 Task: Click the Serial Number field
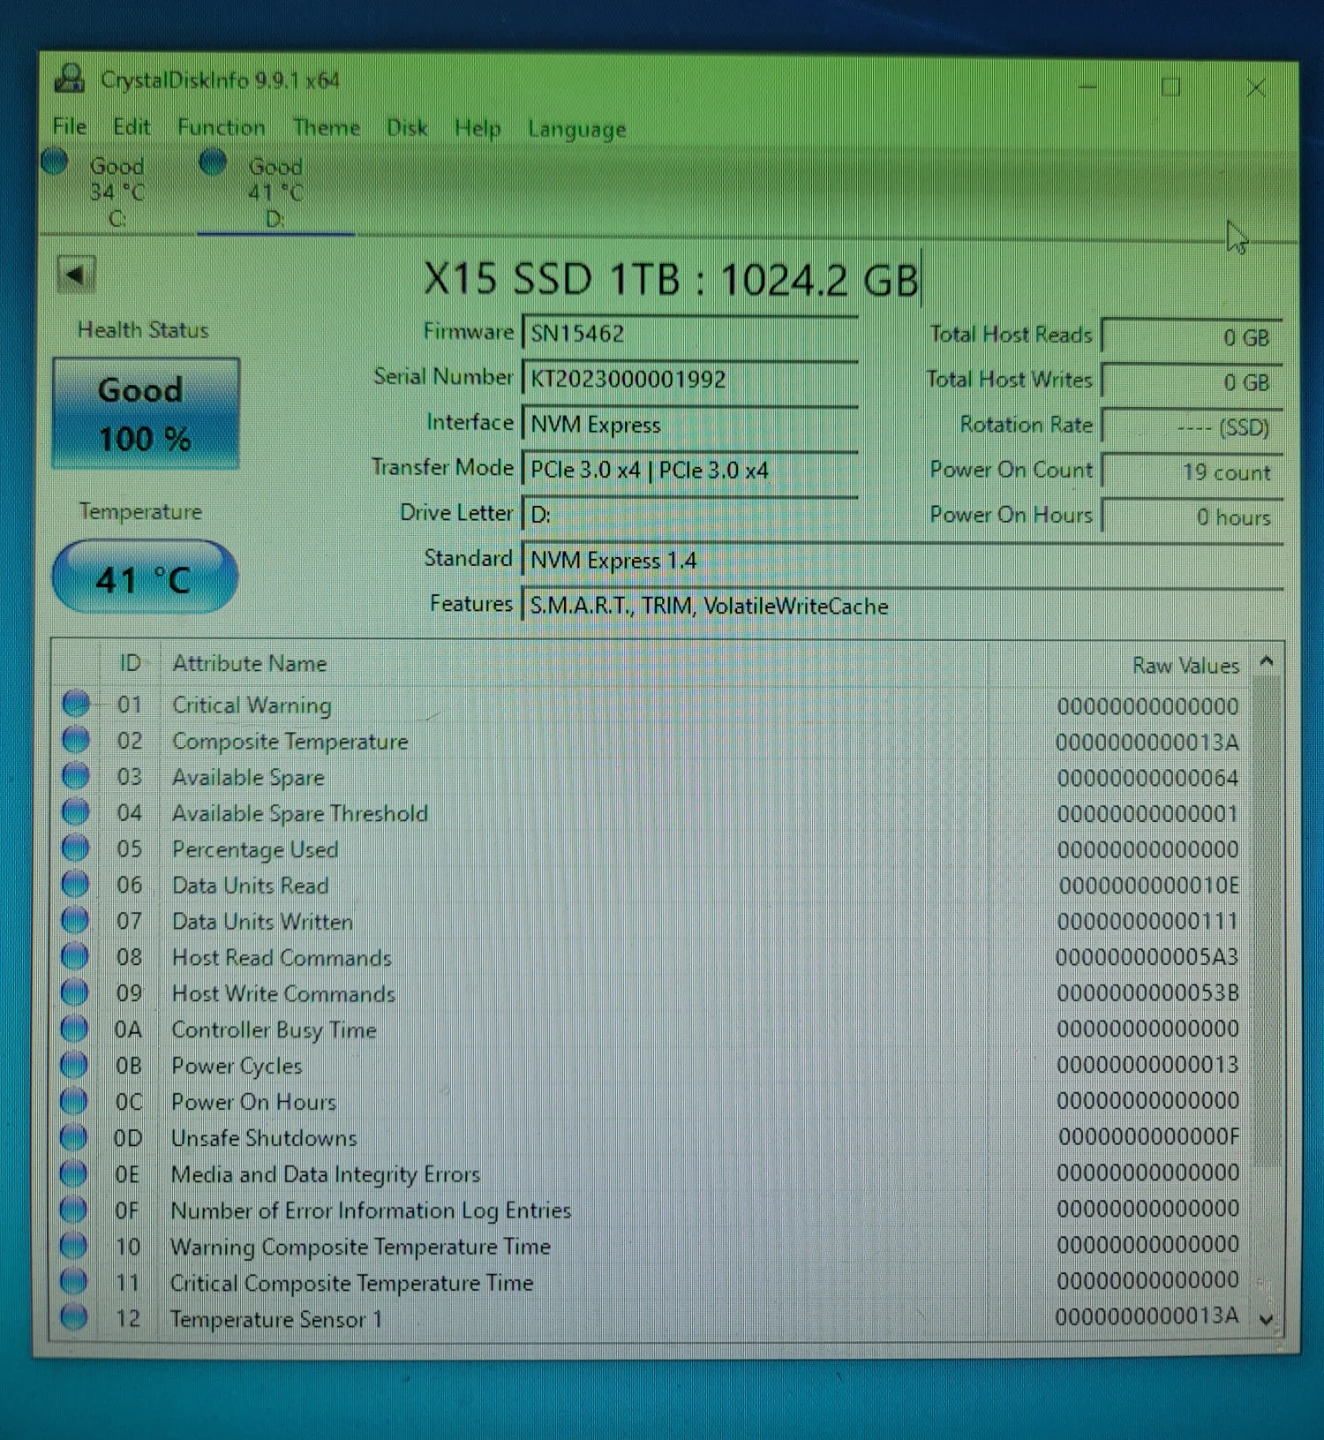point(690,379)
